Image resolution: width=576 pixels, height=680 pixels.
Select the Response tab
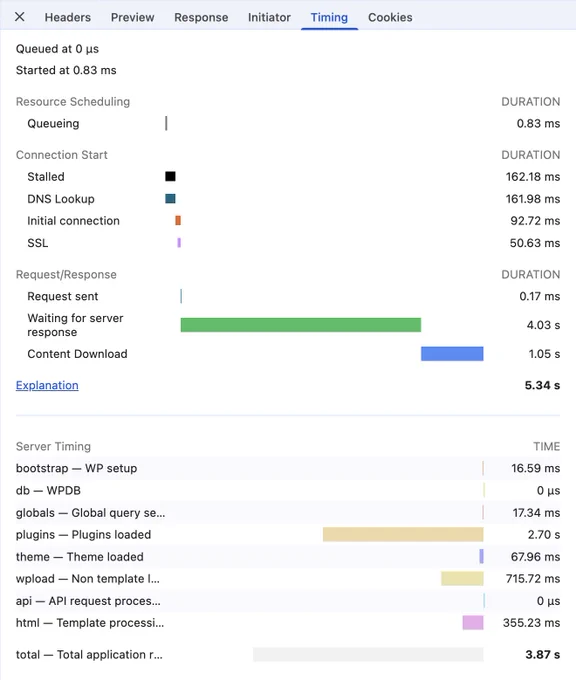[201, 17]
